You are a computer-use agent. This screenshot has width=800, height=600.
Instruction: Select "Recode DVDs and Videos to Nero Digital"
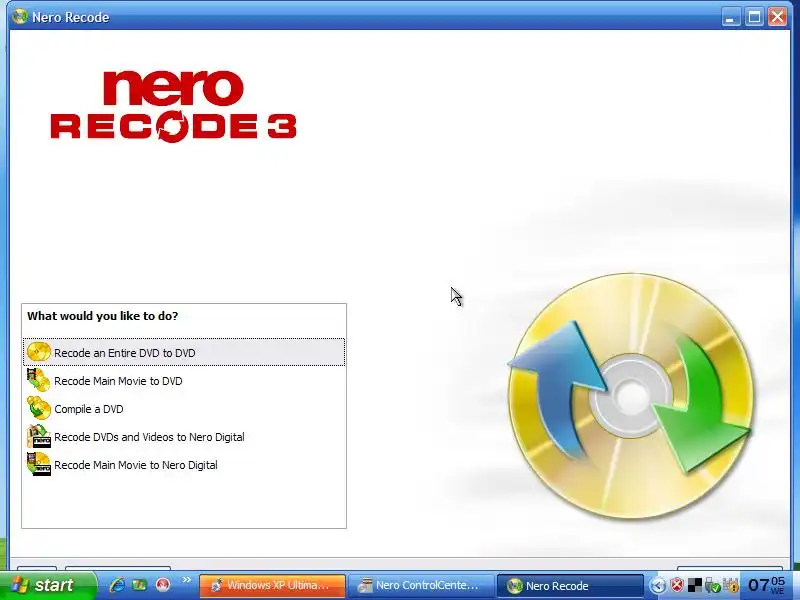149,437
